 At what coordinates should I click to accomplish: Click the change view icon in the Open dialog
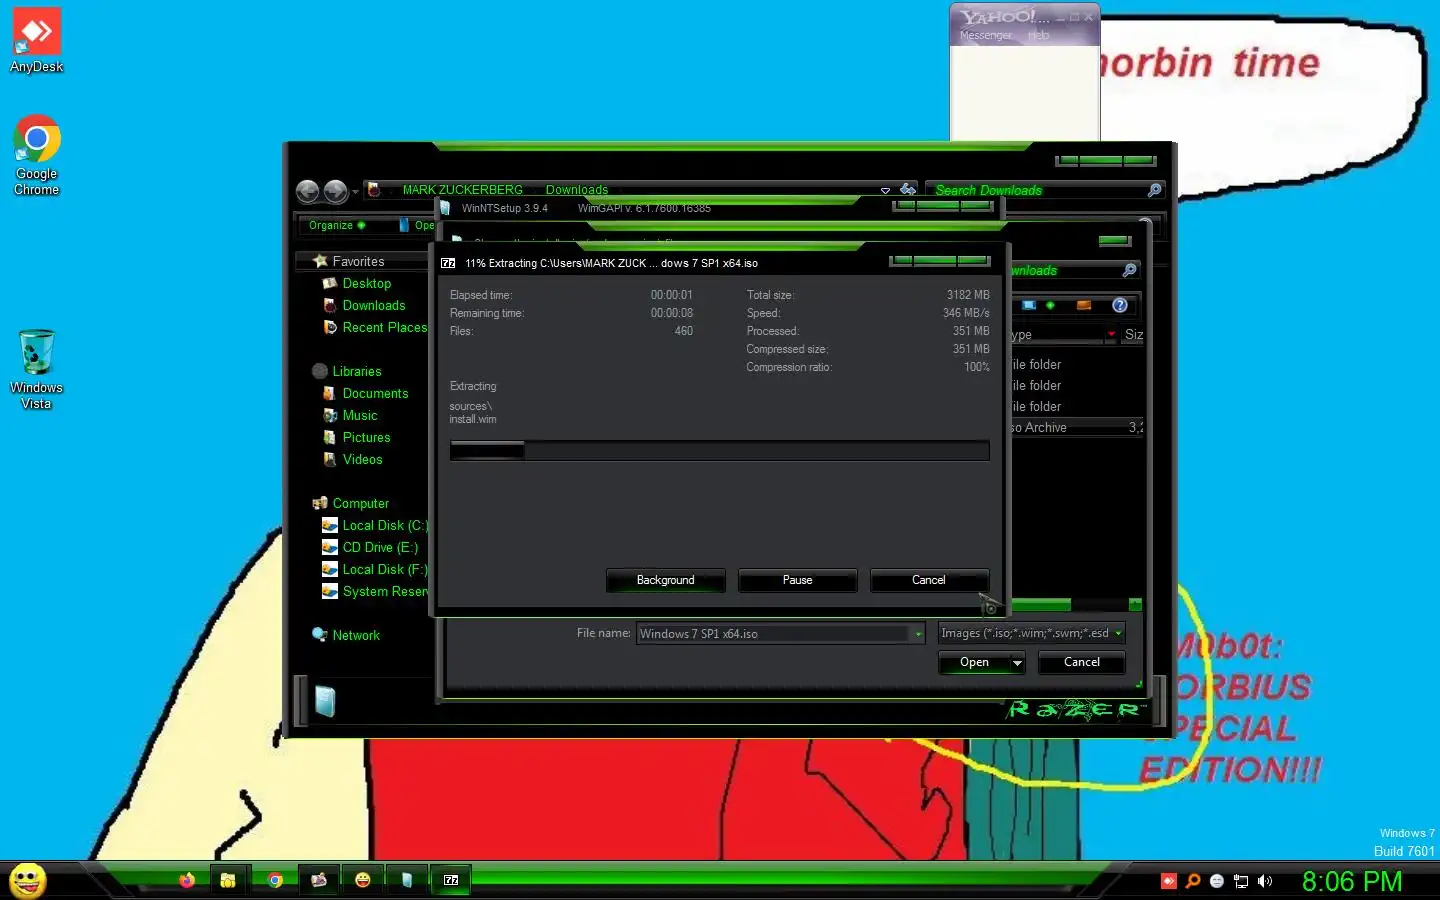pos(1029,305)
